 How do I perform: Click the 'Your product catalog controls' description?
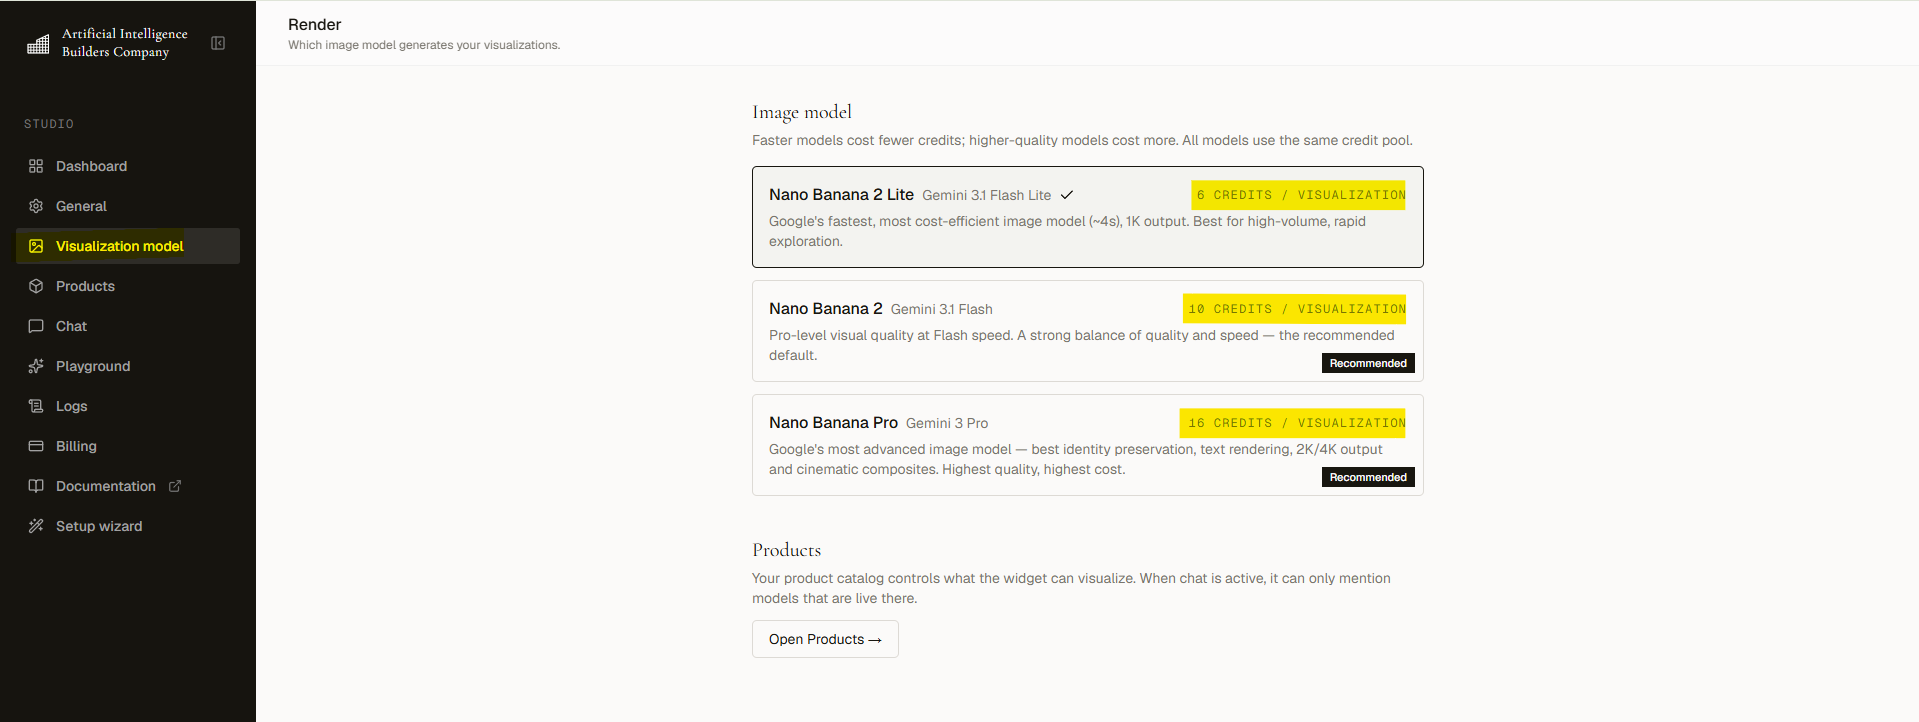[1071, 588]
